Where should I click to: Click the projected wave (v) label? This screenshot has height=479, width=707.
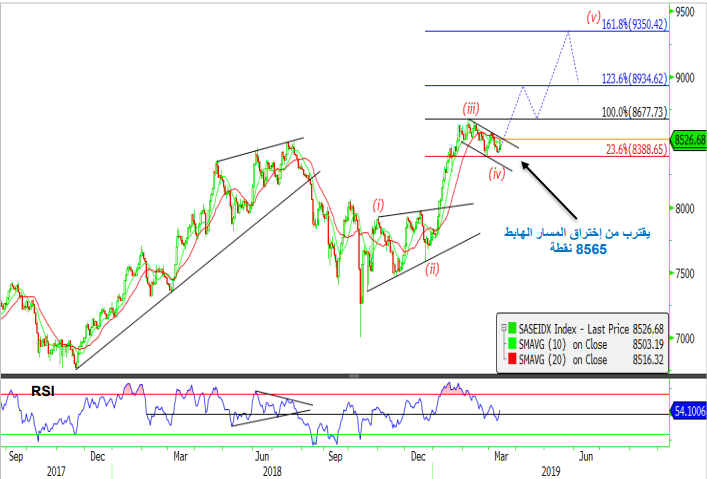pyautogui.click(x=595, y=17)
